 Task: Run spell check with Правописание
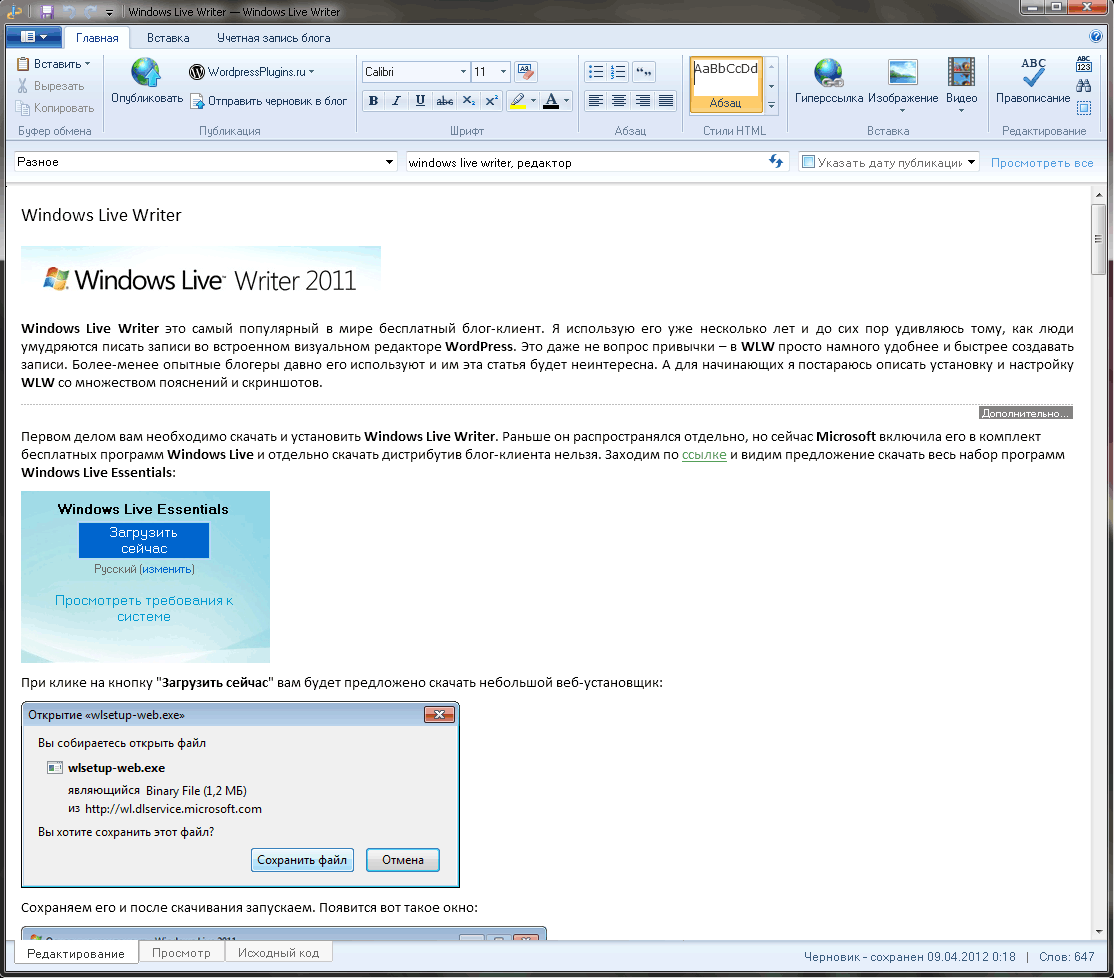point(1032,82)
